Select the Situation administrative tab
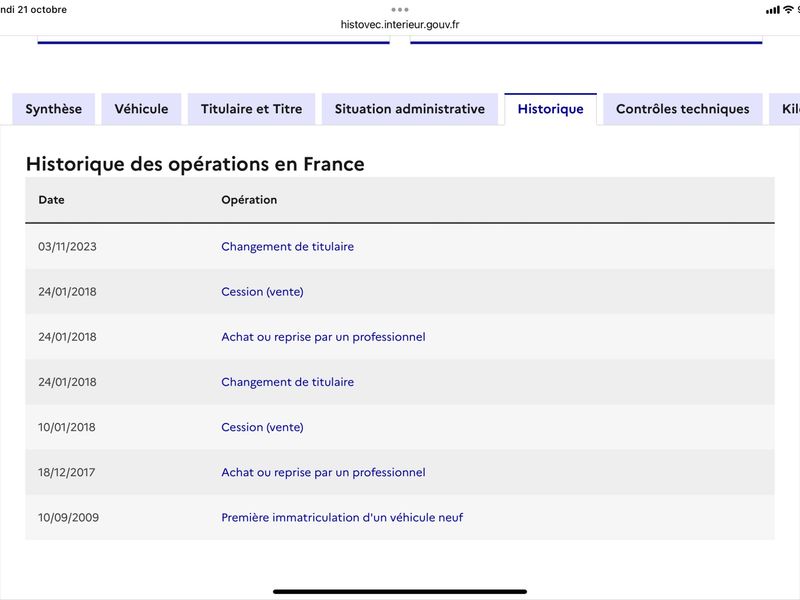The image size is (800, 600). tap(410, 109)
